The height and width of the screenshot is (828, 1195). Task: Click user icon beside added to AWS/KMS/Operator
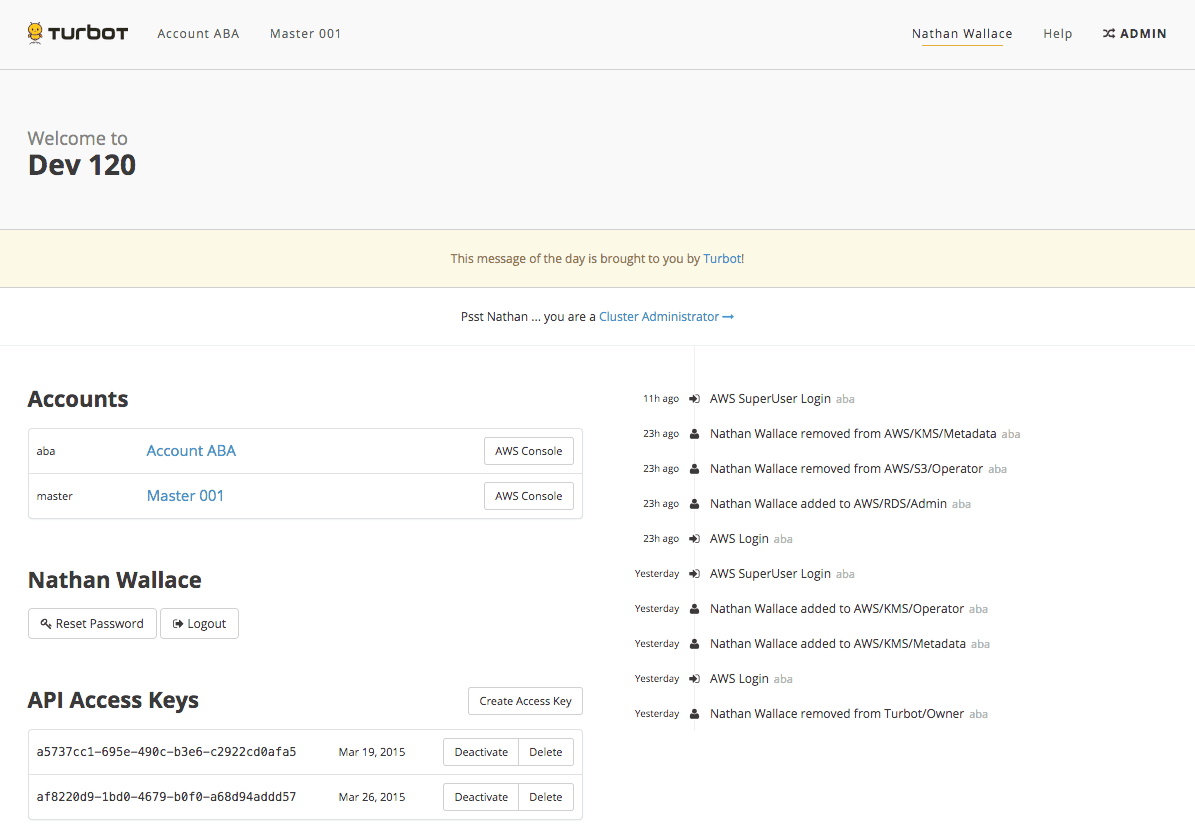(694, 609)
